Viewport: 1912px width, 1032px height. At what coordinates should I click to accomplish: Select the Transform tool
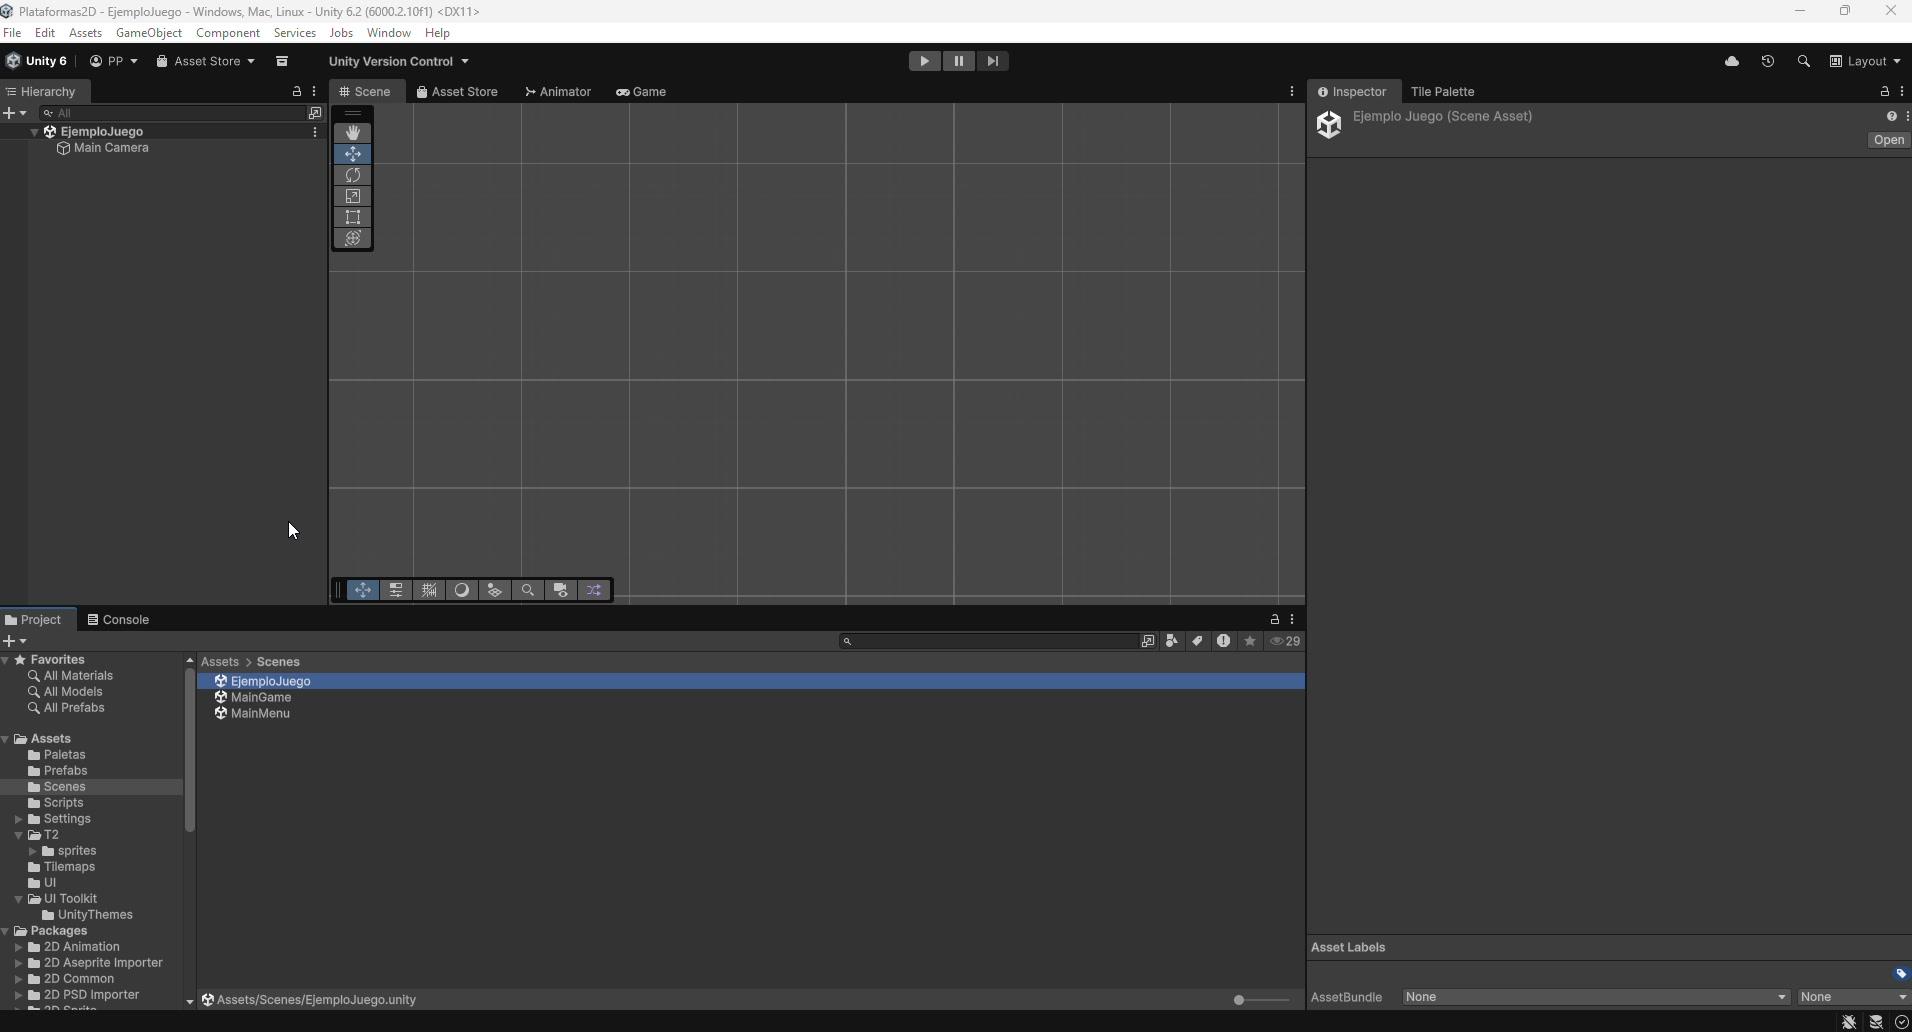353,238
